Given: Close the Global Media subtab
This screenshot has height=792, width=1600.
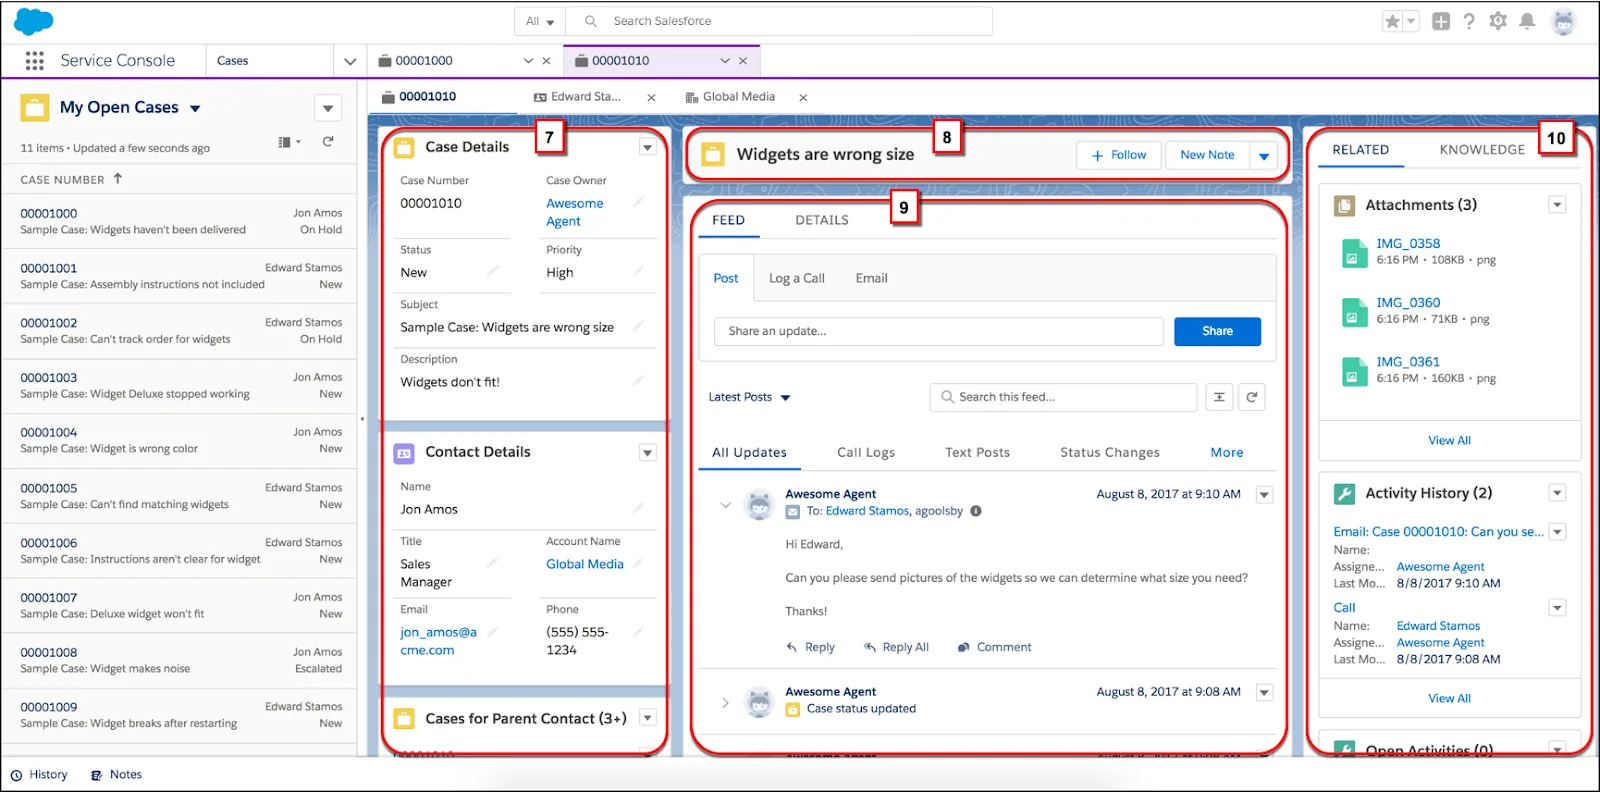Looking at the screenshot, I should click(x=803, y=98).
